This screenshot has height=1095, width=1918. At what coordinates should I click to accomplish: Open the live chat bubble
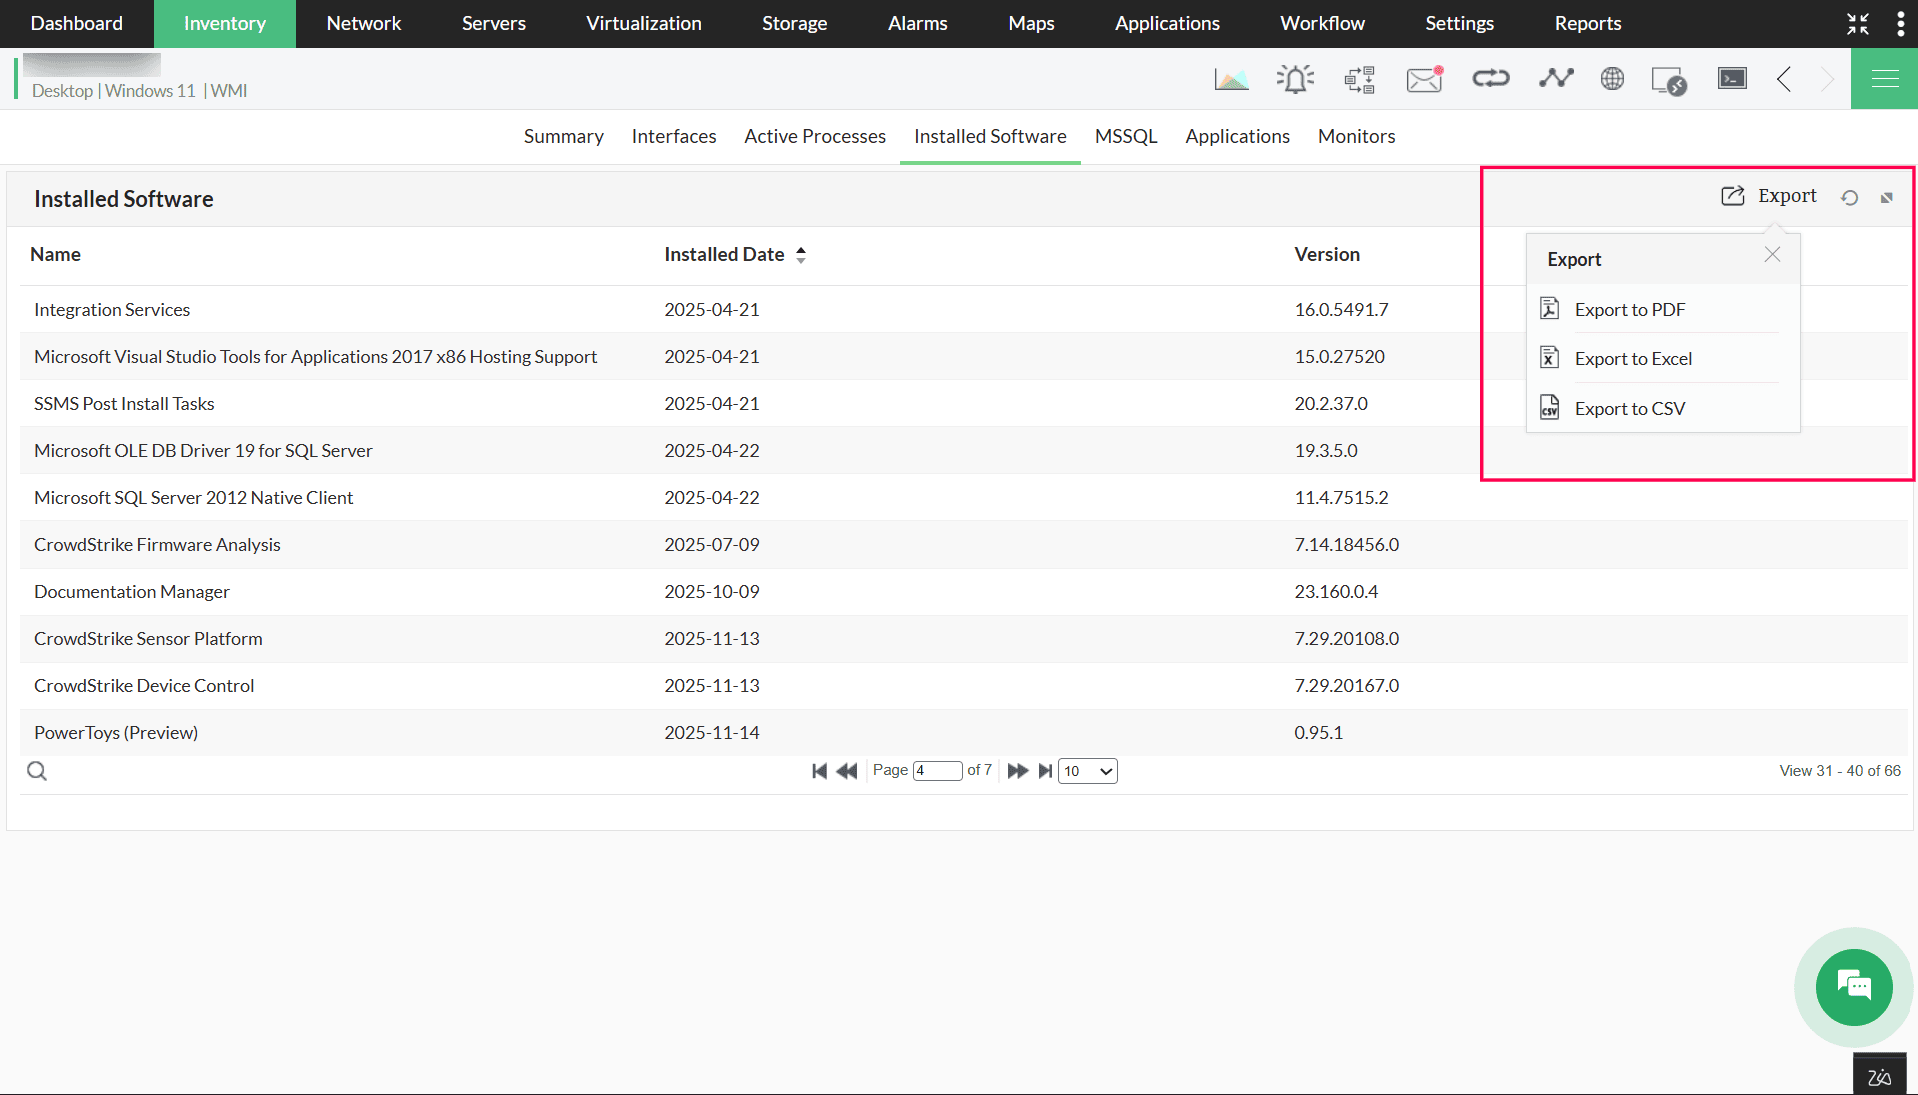[1854, 987]
